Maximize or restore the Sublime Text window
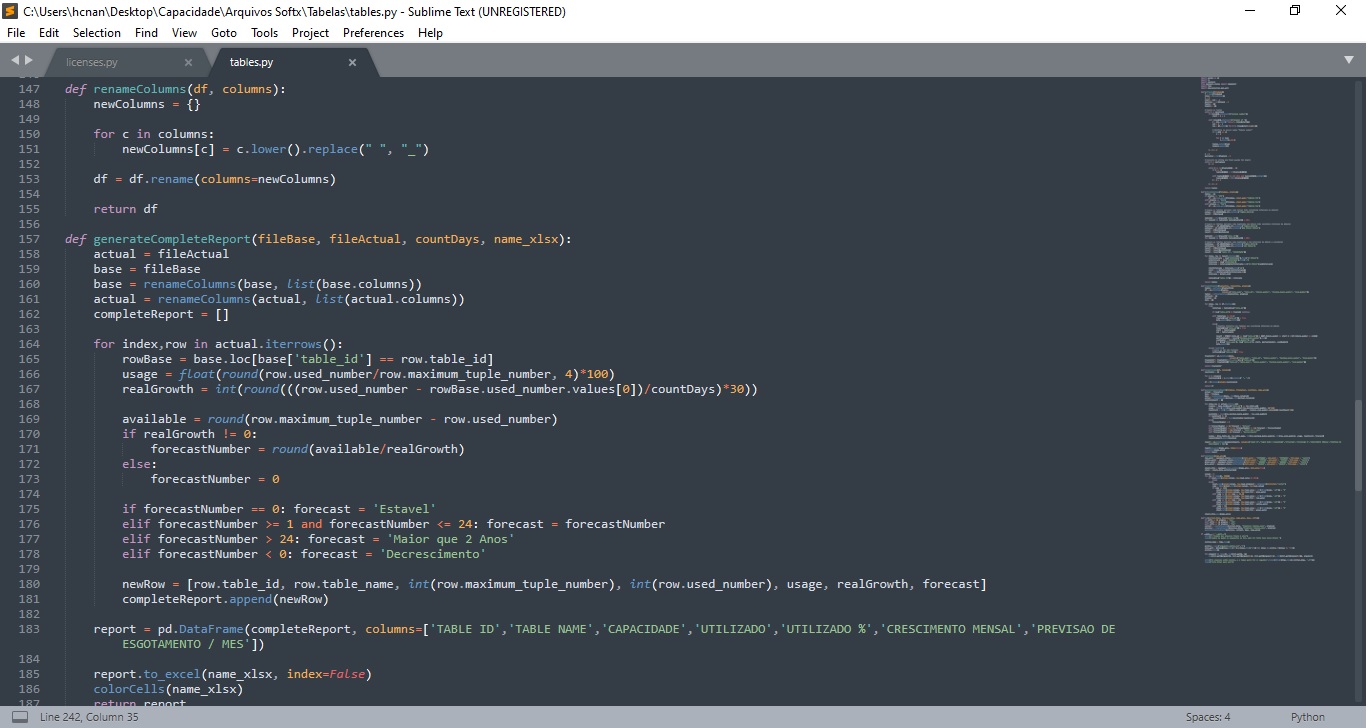 pyautogui.click(x=1295, y=11)
